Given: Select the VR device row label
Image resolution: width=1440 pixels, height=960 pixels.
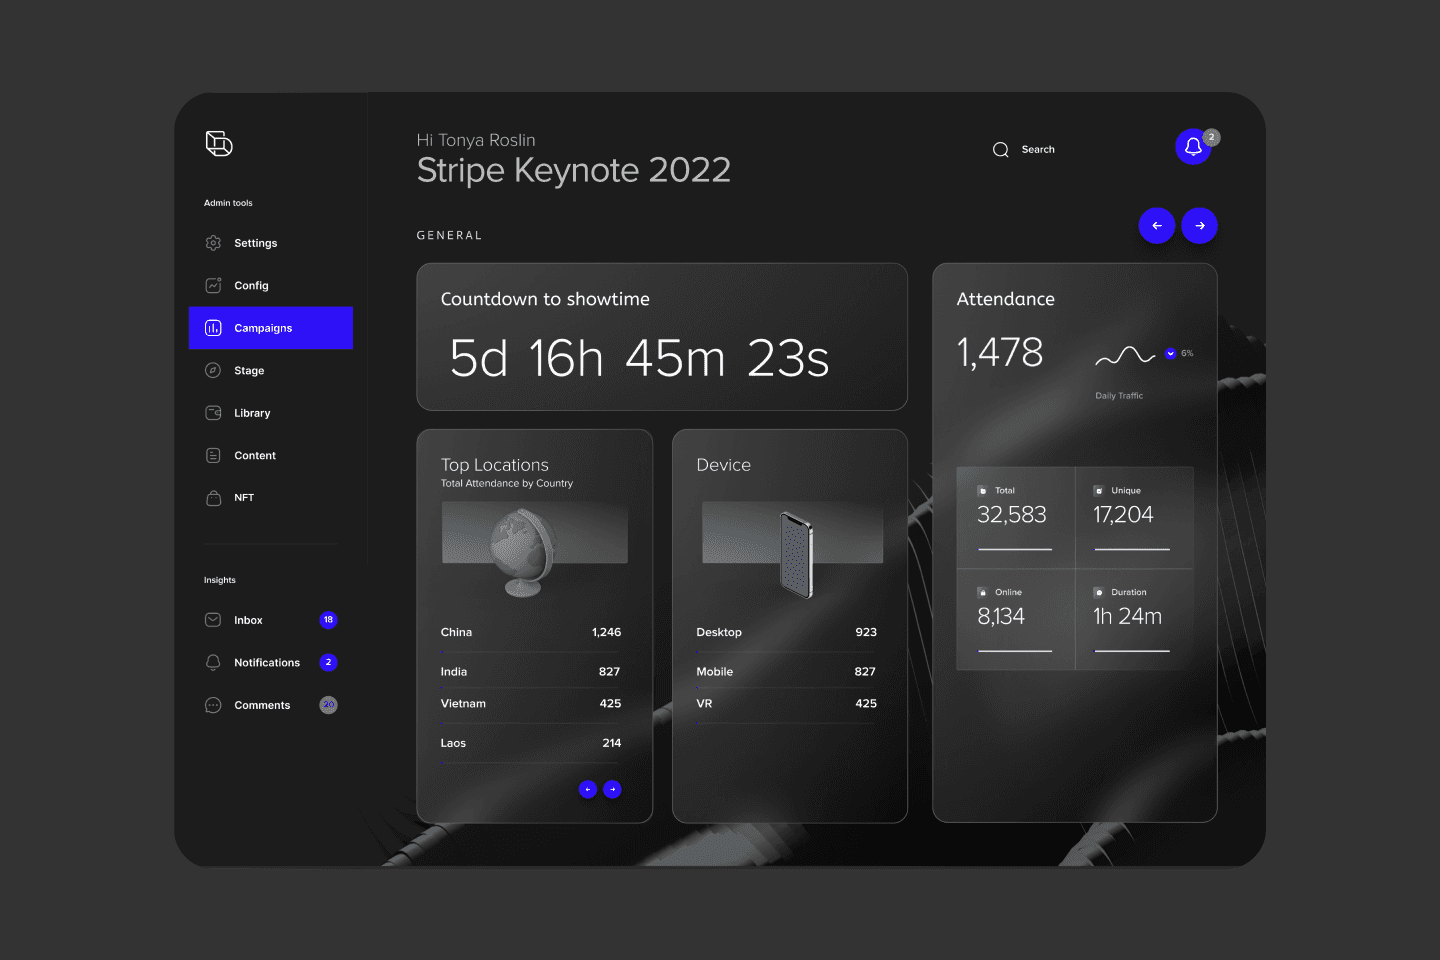Looking at the screenshot, I should [704, 704].
